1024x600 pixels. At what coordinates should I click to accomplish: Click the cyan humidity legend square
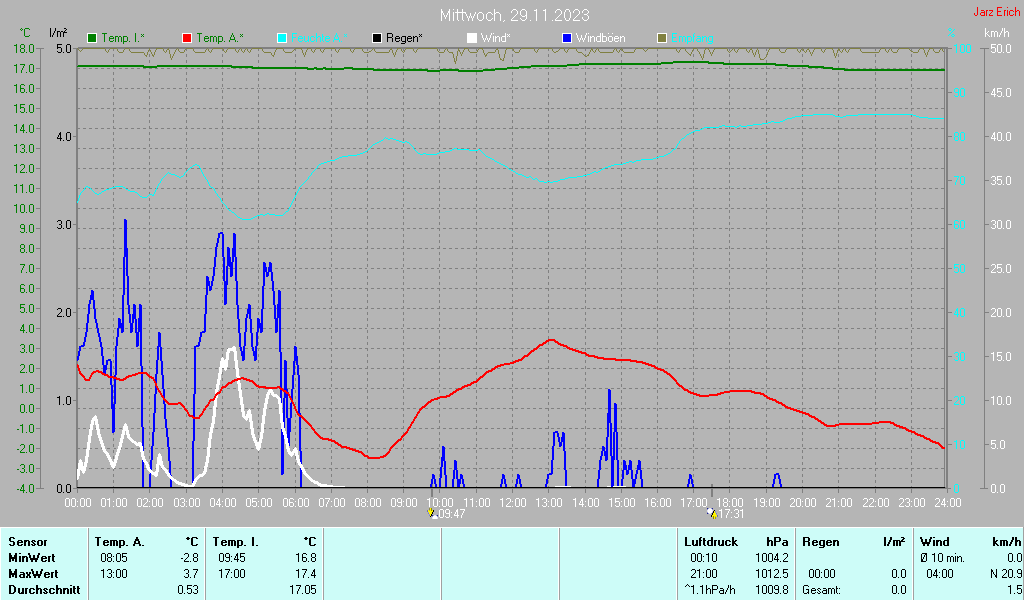[282, 38]
